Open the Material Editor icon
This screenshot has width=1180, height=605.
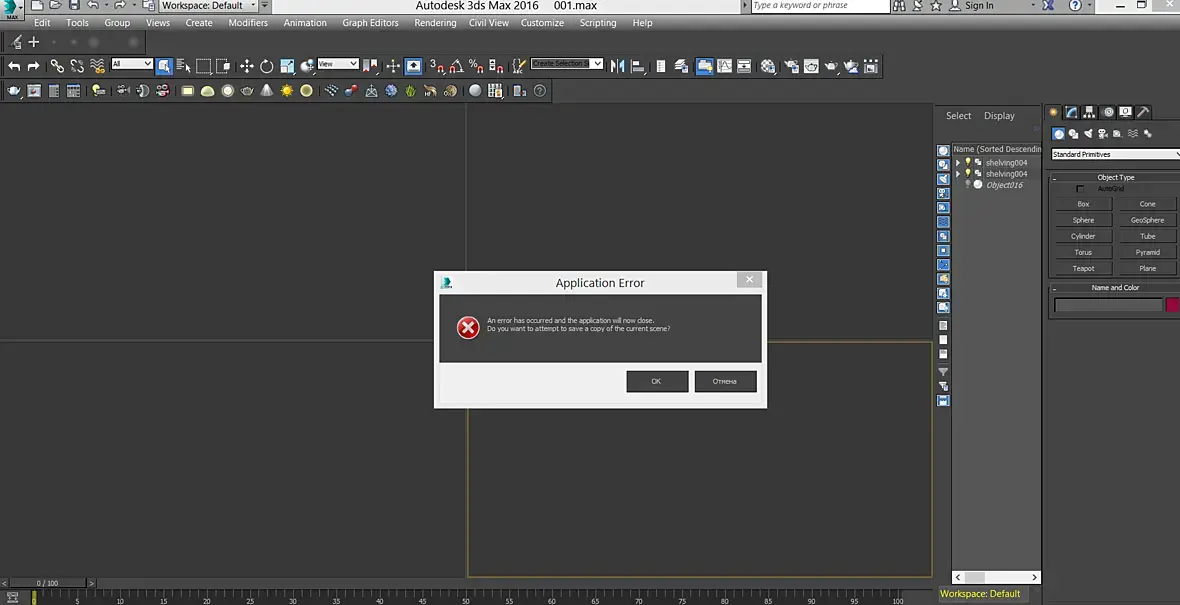click(768, 66)
